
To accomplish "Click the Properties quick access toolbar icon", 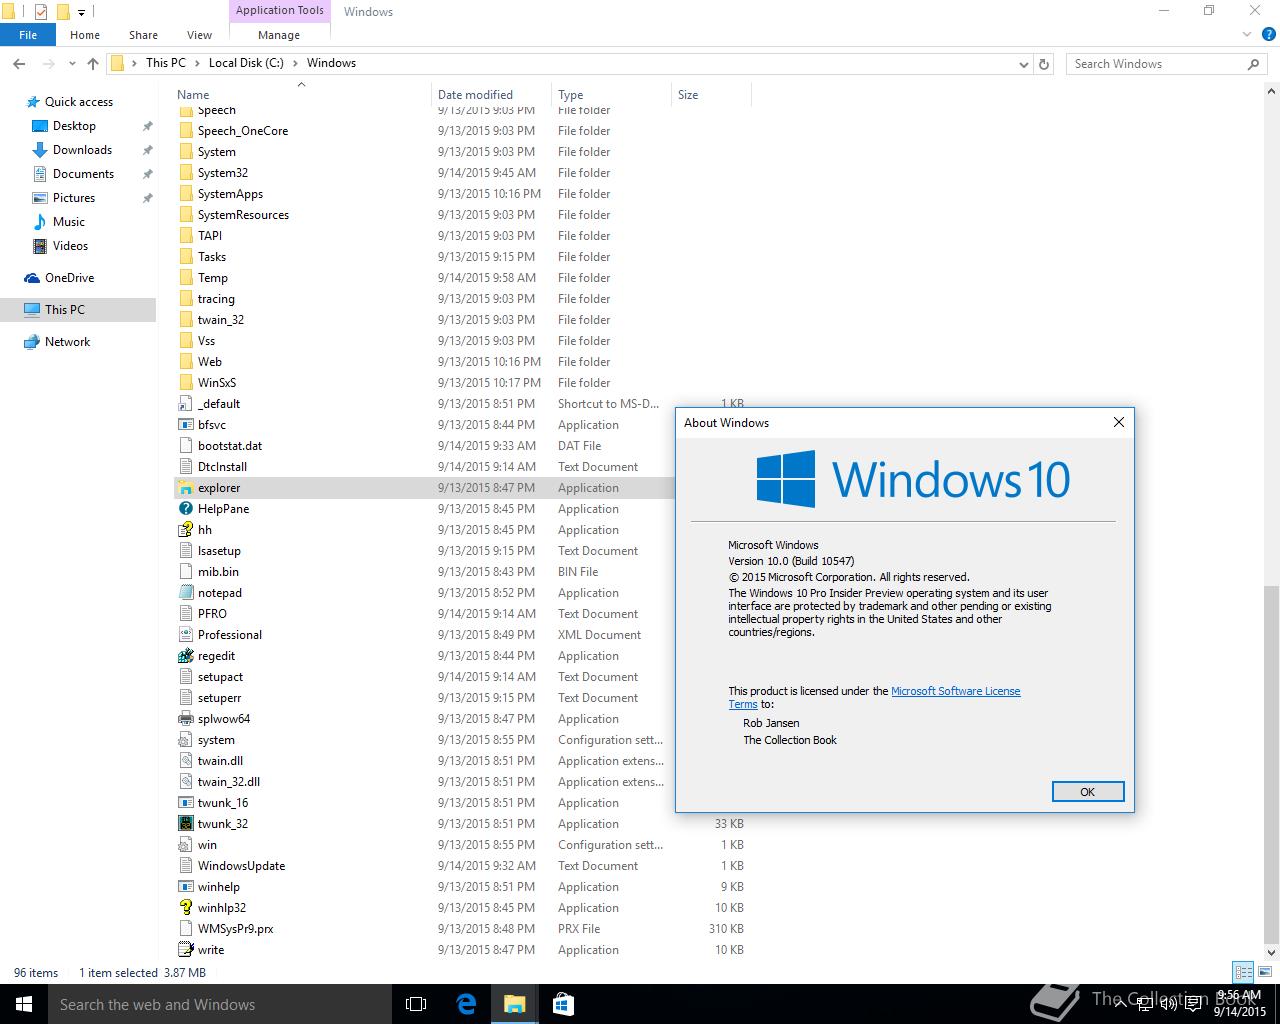I will [x=41, y=12].
